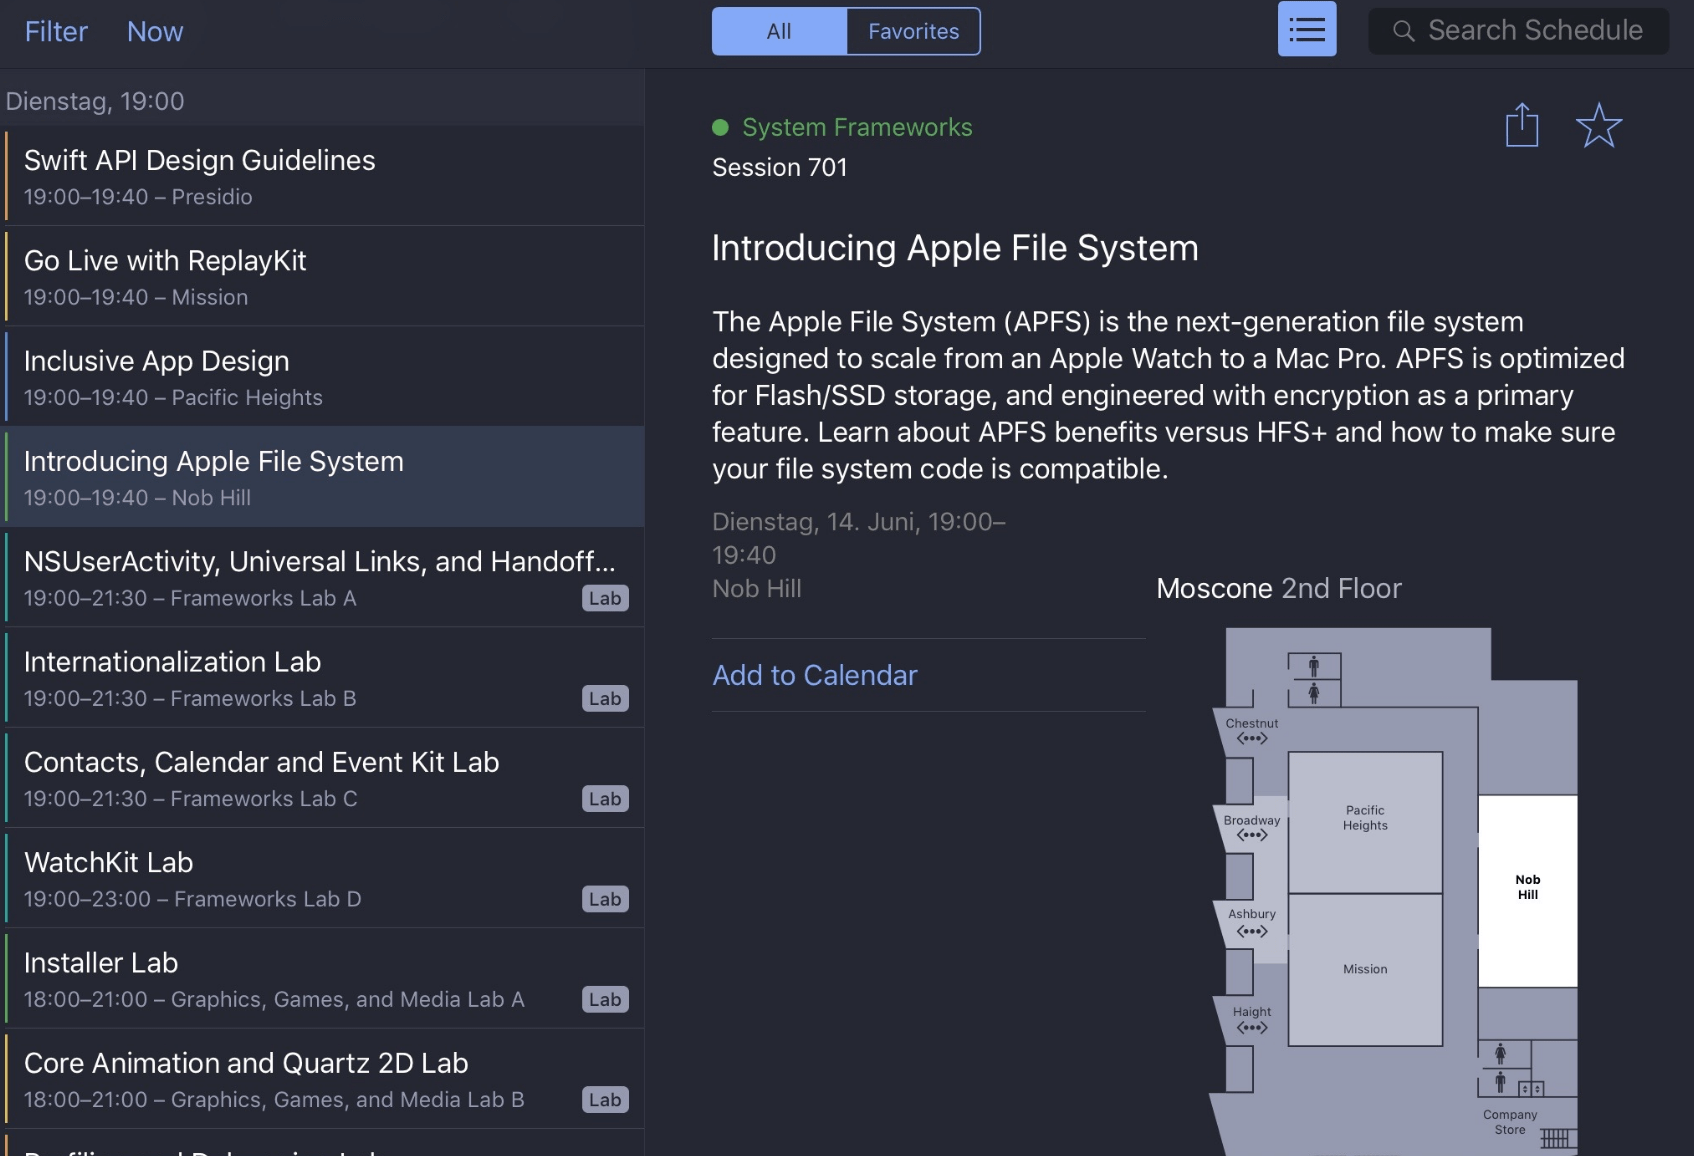Switch to the Favorites tab

pos(912,31)
